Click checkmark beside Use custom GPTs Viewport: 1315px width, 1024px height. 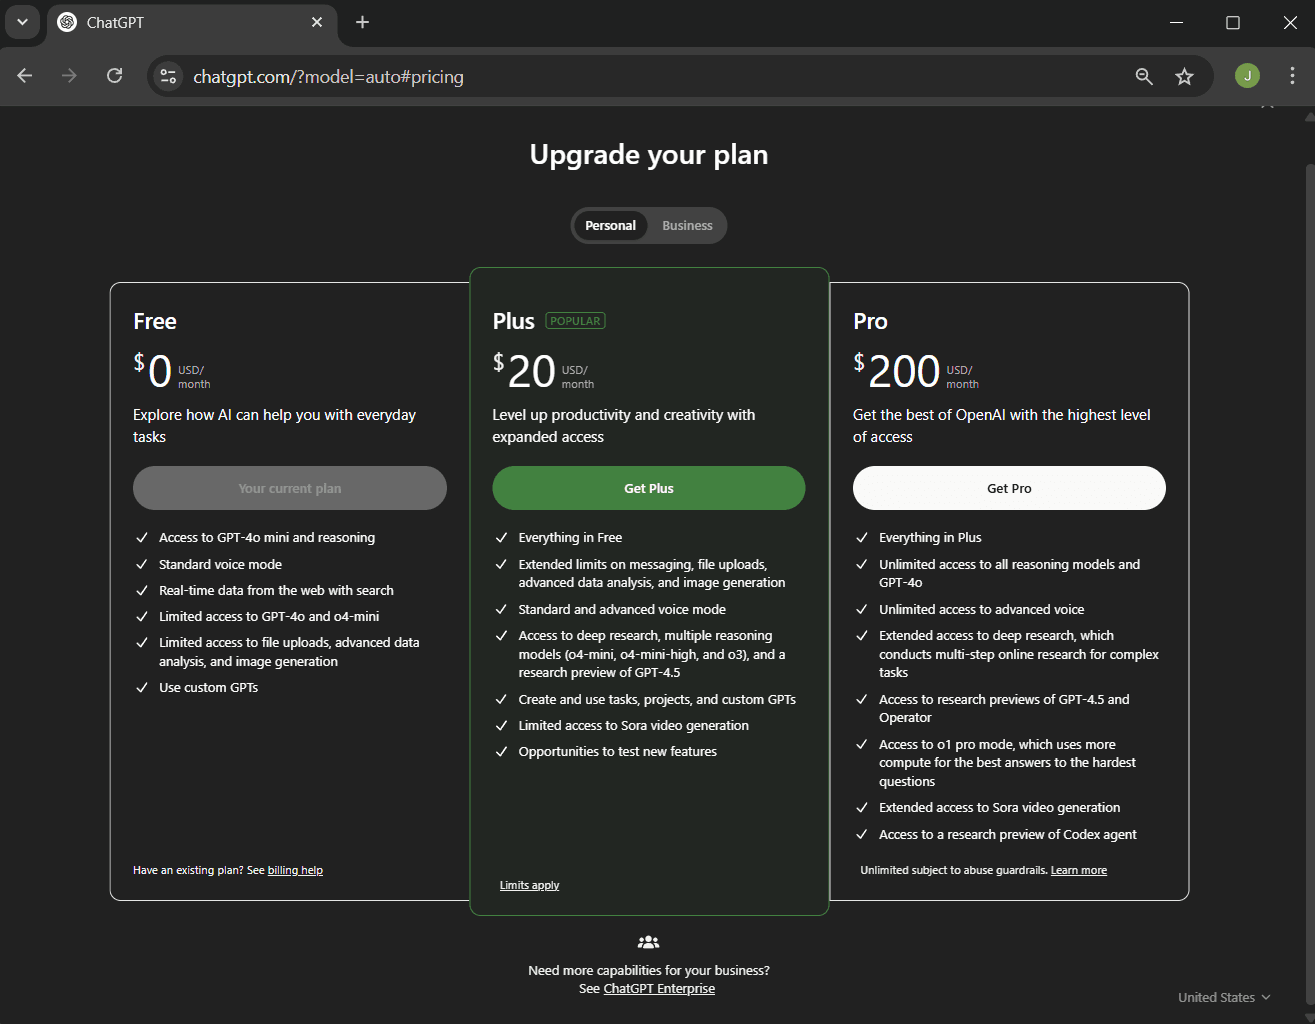[x=142, y=687]
